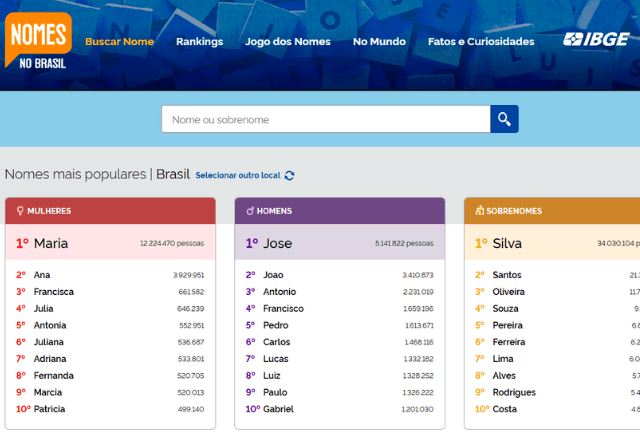Click the family icon in Sobrenomes header

(480, 211)
